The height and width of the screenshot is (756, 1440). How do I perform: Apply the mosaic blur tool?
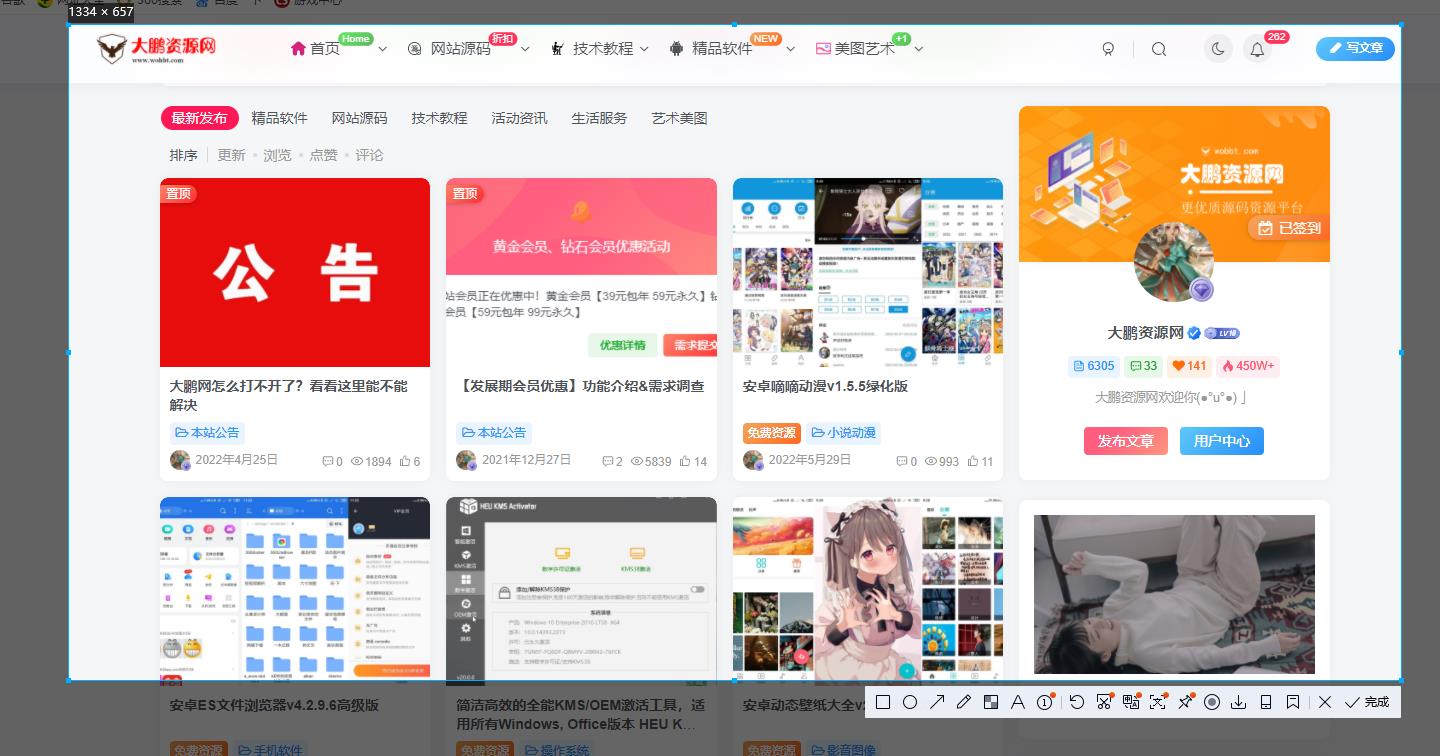click(991, 702)
